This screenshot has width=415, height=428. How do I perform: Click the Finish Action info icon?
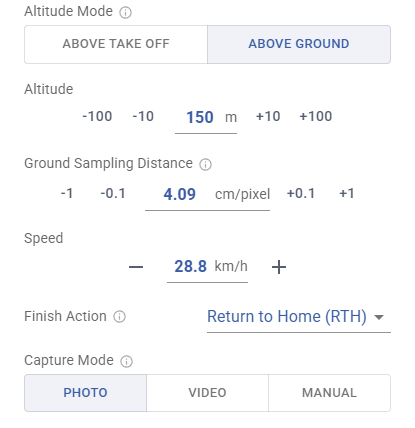(x=119, y=317)
